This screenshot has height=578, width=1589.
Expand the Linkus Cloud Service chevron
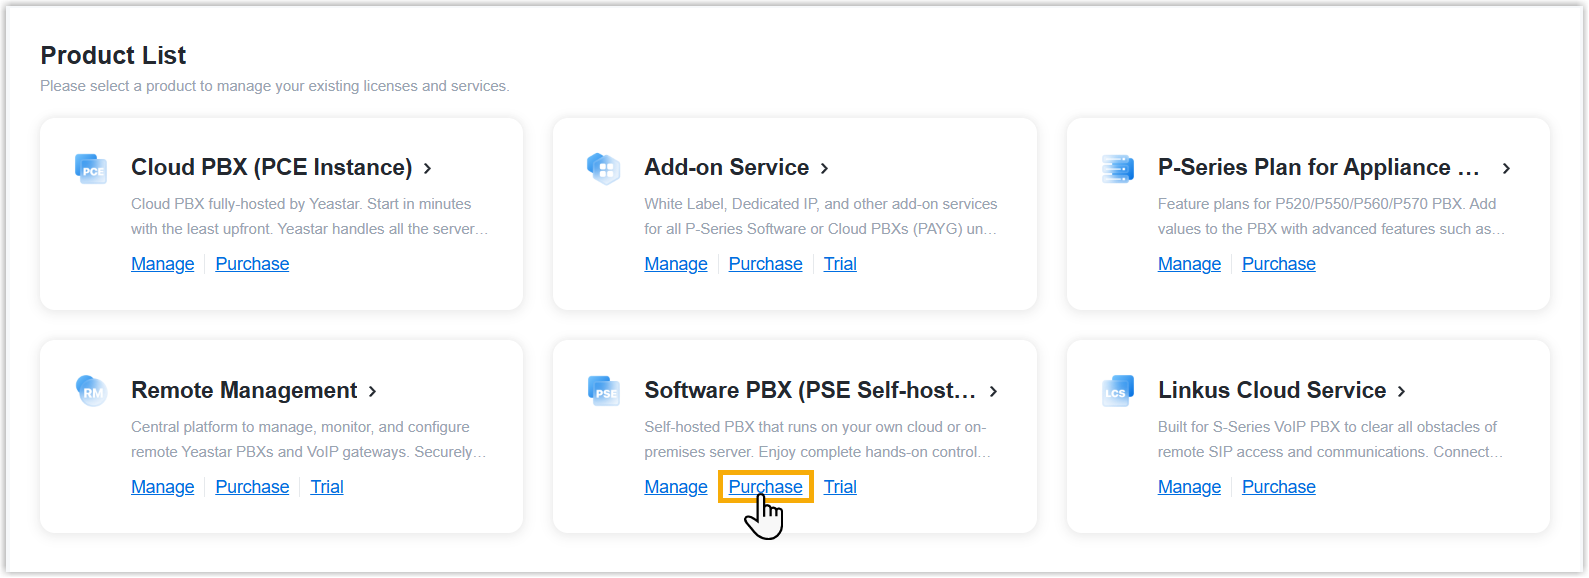pyautogui.click(x=1402, y=391)
